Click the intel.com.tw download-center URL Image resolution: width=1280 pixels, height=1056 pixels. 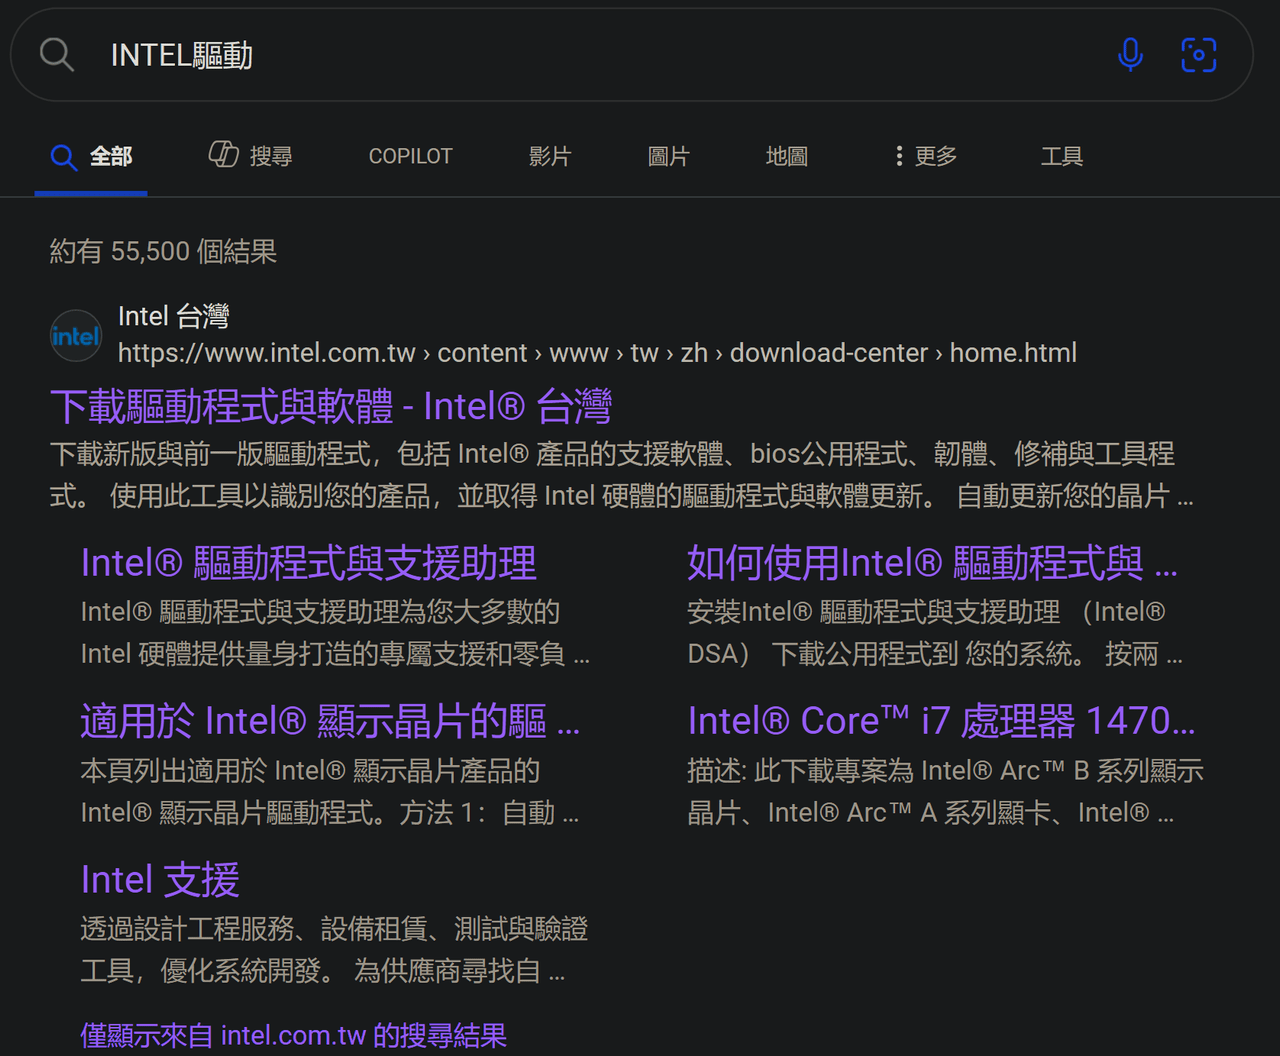(x=597, y=353)
